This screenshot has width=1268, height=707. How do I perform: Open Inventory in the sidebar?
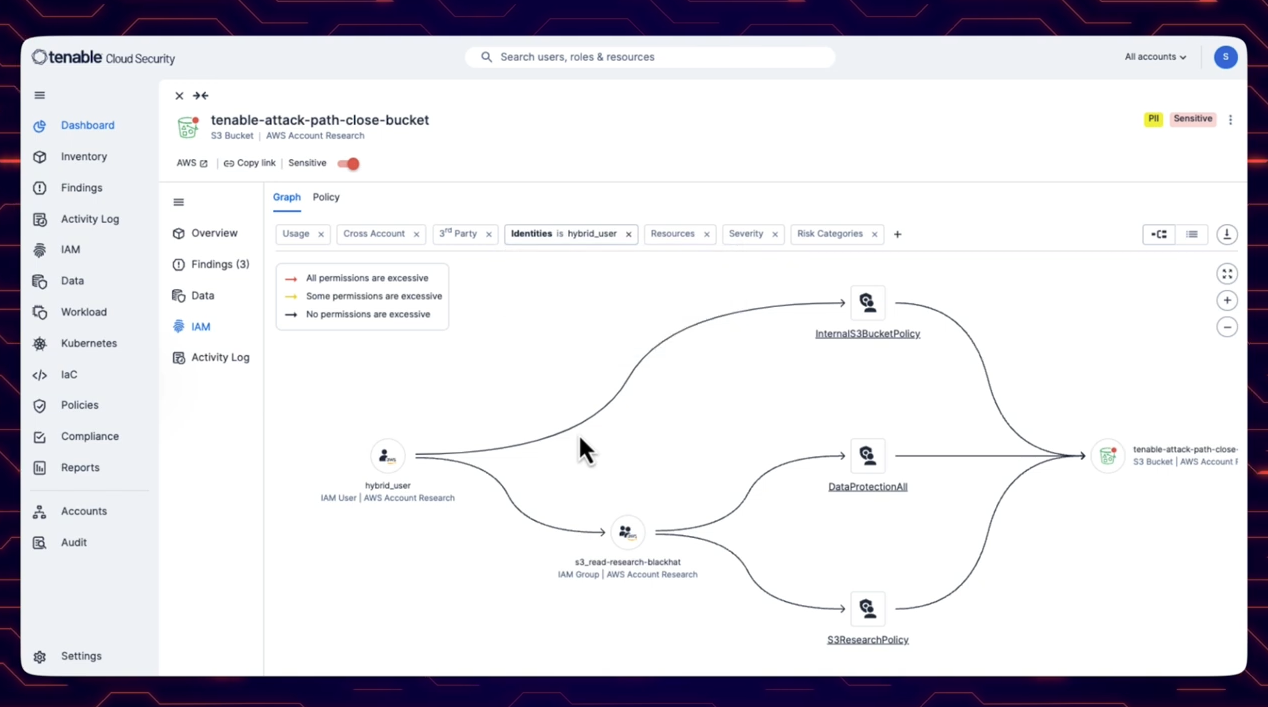pos(71,157)
